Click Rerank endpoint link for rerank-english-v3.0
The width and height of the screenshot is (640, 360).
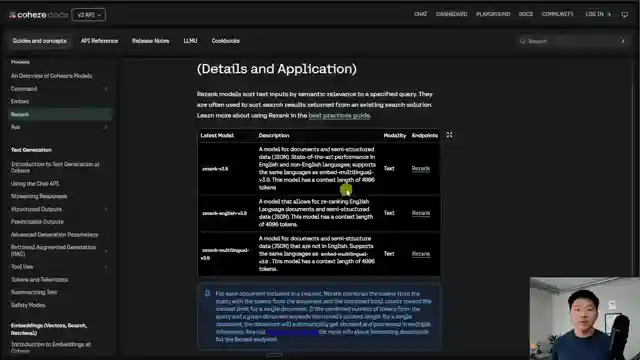coord(420,213)
